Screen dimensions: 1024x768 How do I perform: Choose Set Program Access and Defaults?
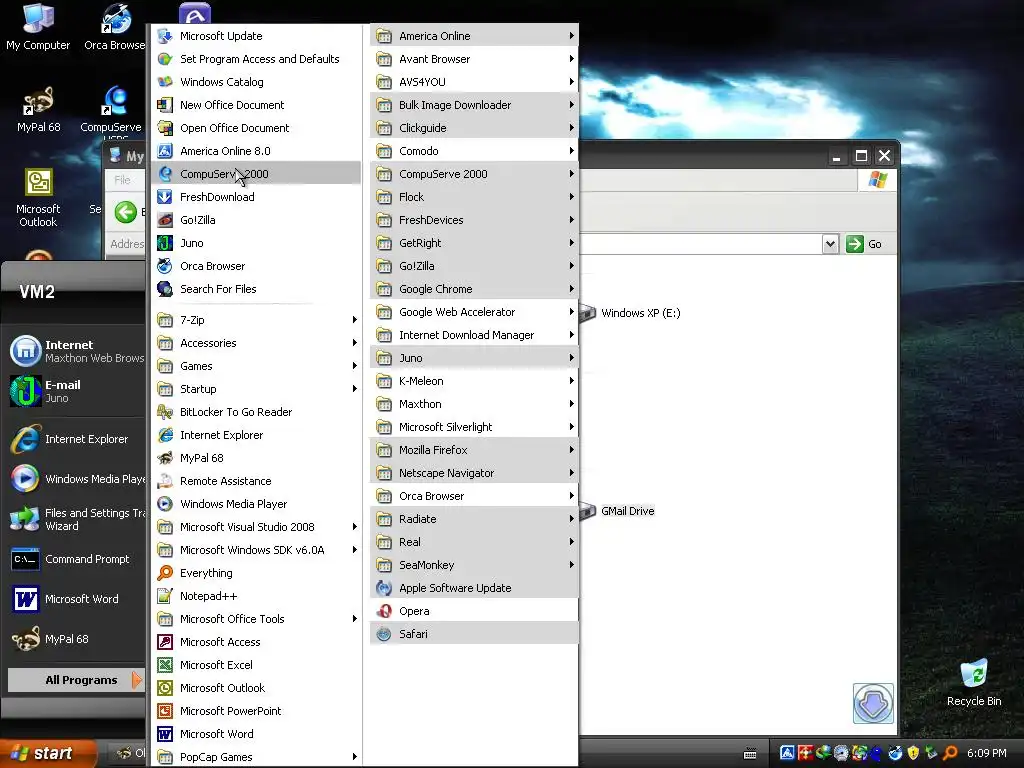click(256, 59)
